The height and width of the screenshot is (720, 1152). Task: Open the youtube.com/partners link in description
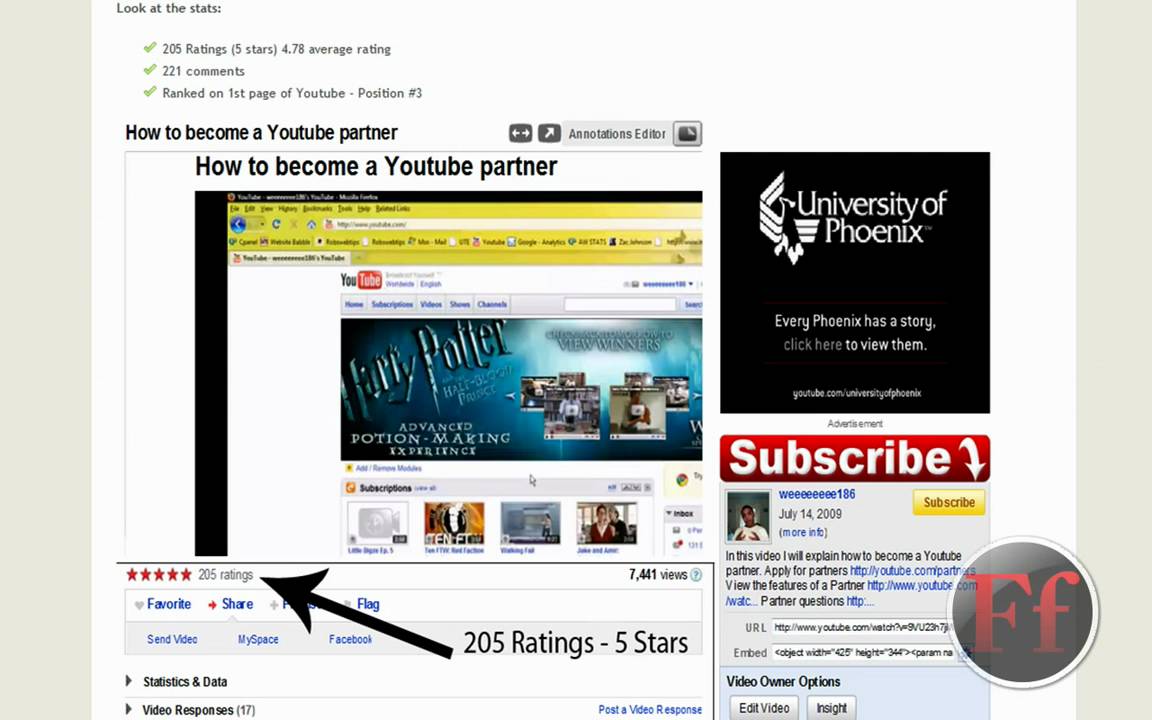pos(912,571)
